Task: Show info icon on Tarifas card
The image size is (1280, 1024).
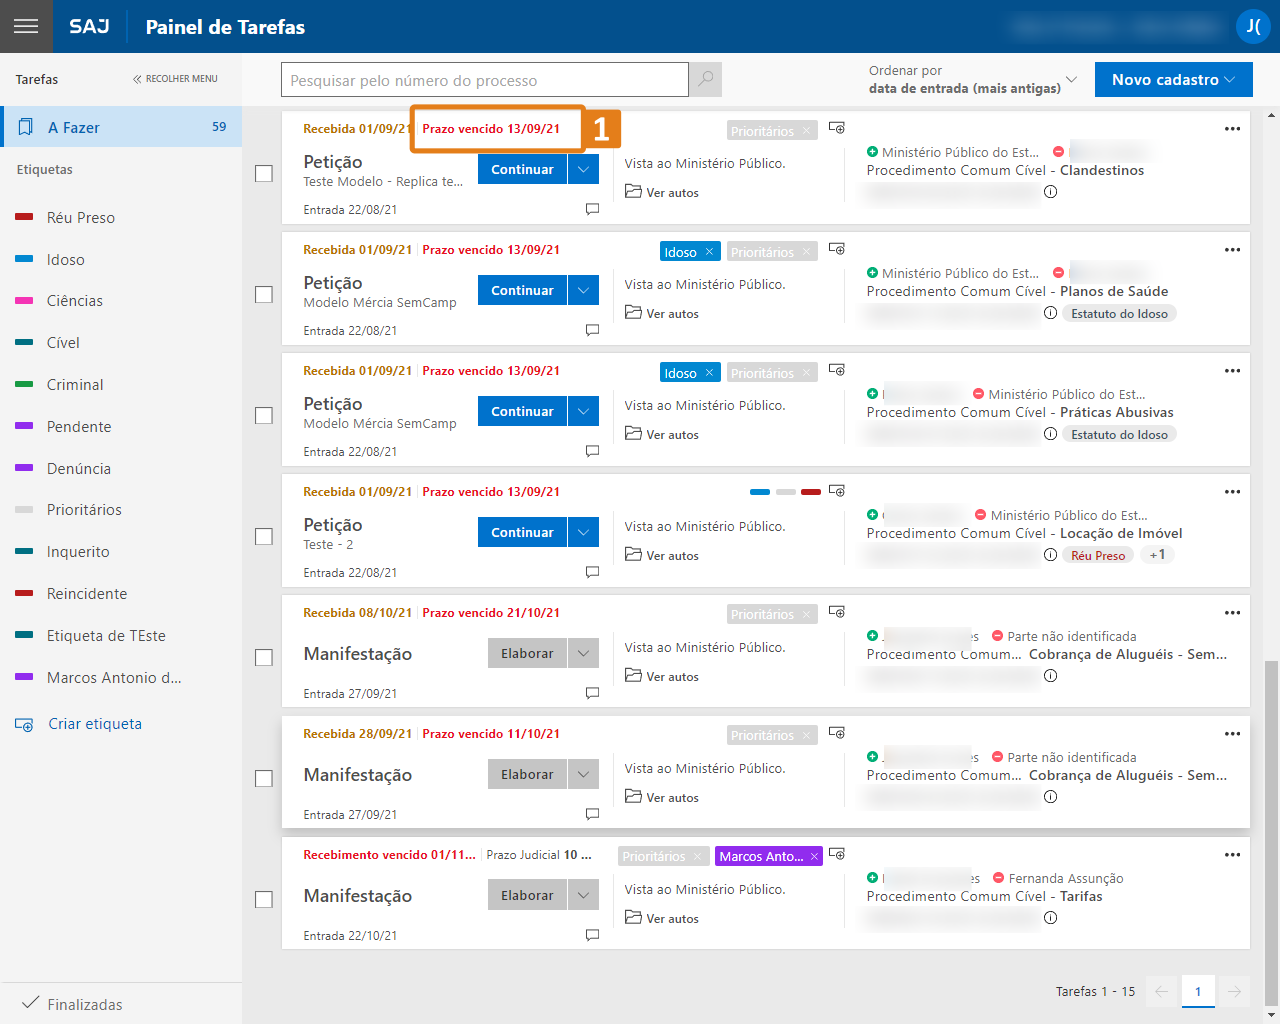Action: pos(1050,918)
